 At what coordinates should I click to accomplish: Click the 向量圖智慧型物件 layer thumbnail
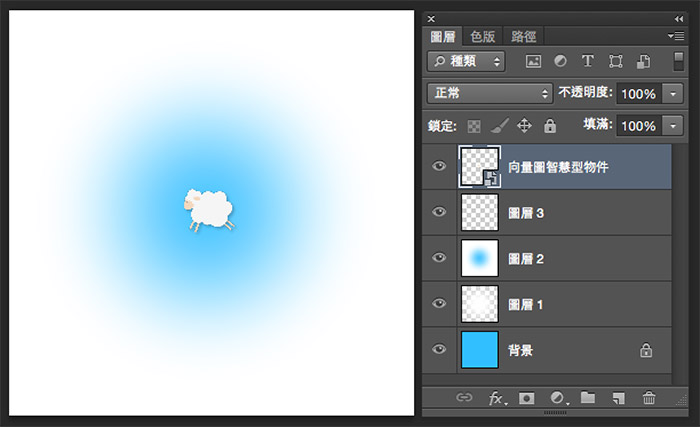(477, 166)
